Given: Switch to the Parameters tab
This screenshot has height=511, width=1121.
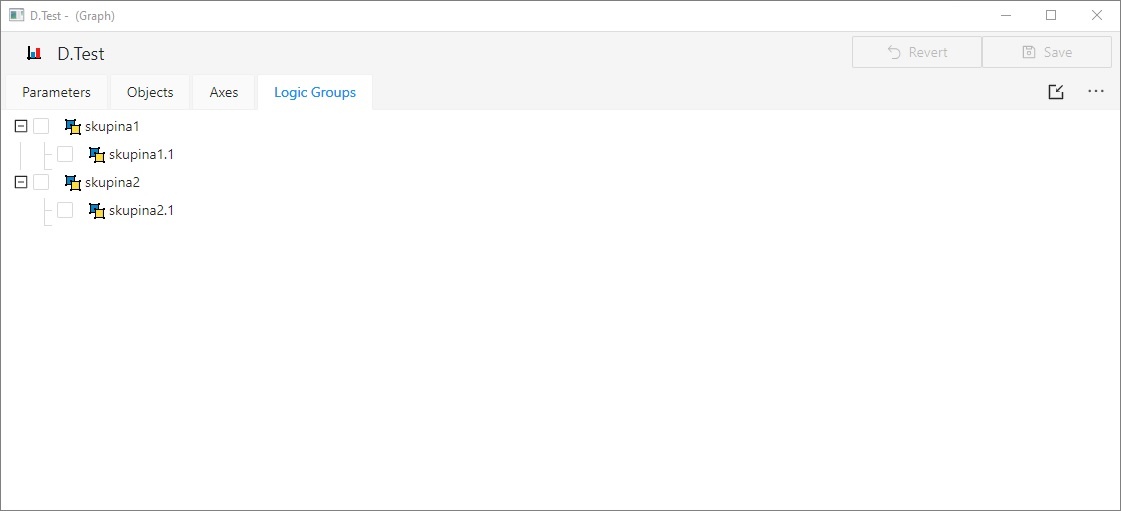Looking at the screenshot, I should coord(56,92).
